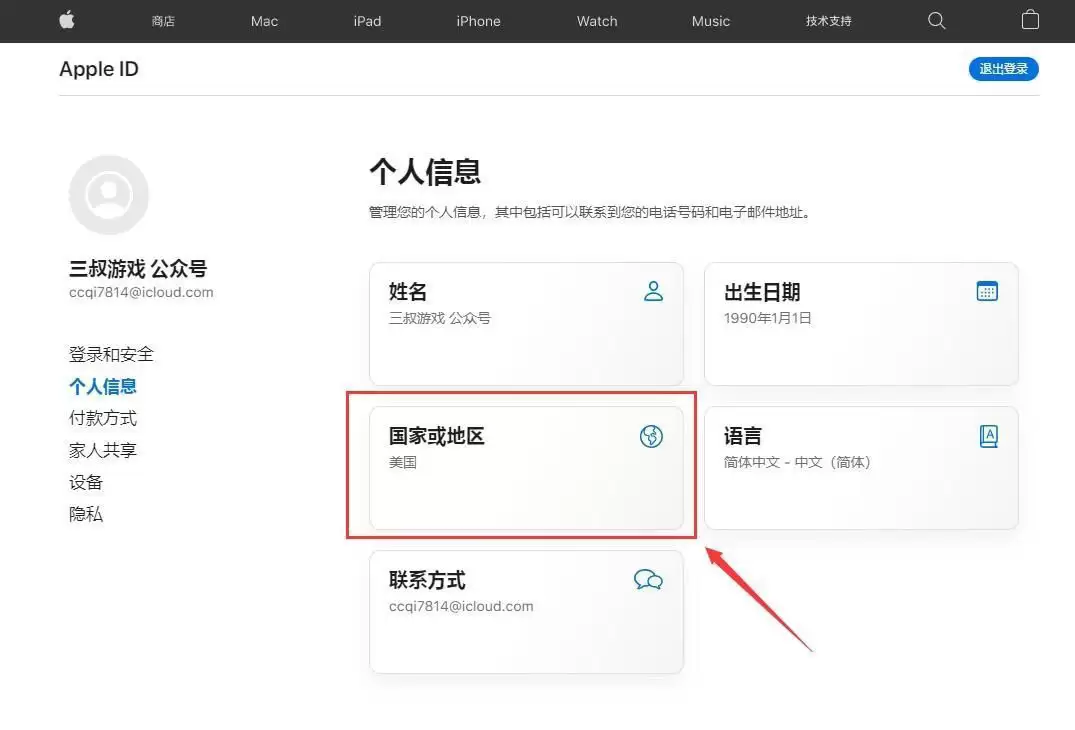The width and height of the screenshot is (1075, 730).
Task: Click the Apple logo
Action: (x=66, y=20)
